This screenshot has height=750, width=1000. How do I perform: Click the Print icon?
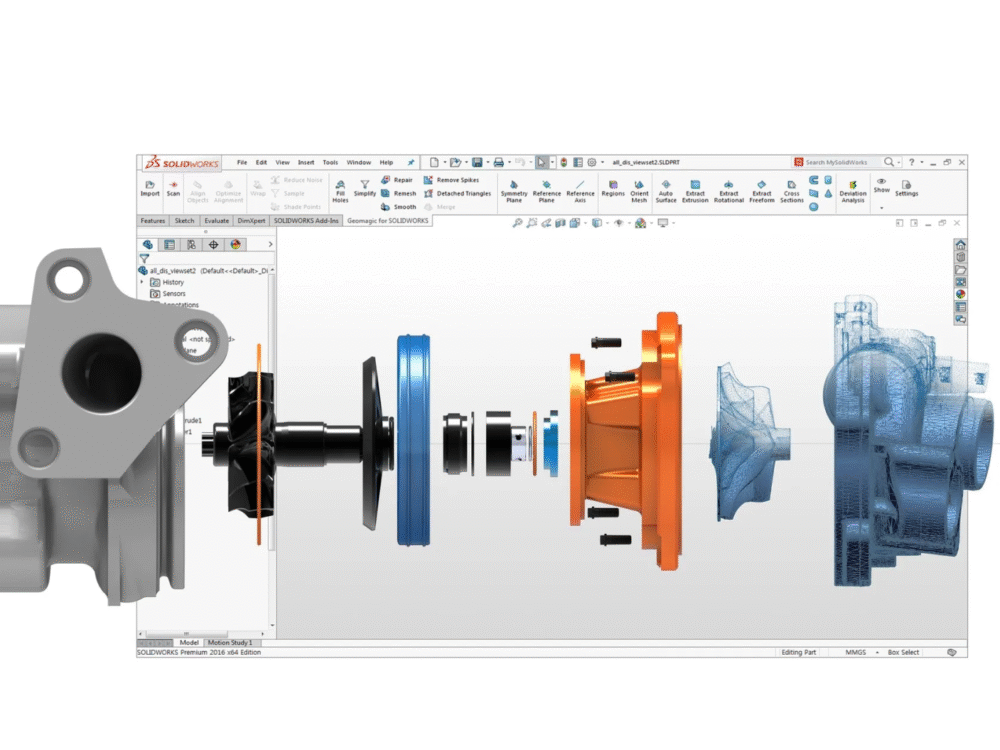click(x=499, y=163)
